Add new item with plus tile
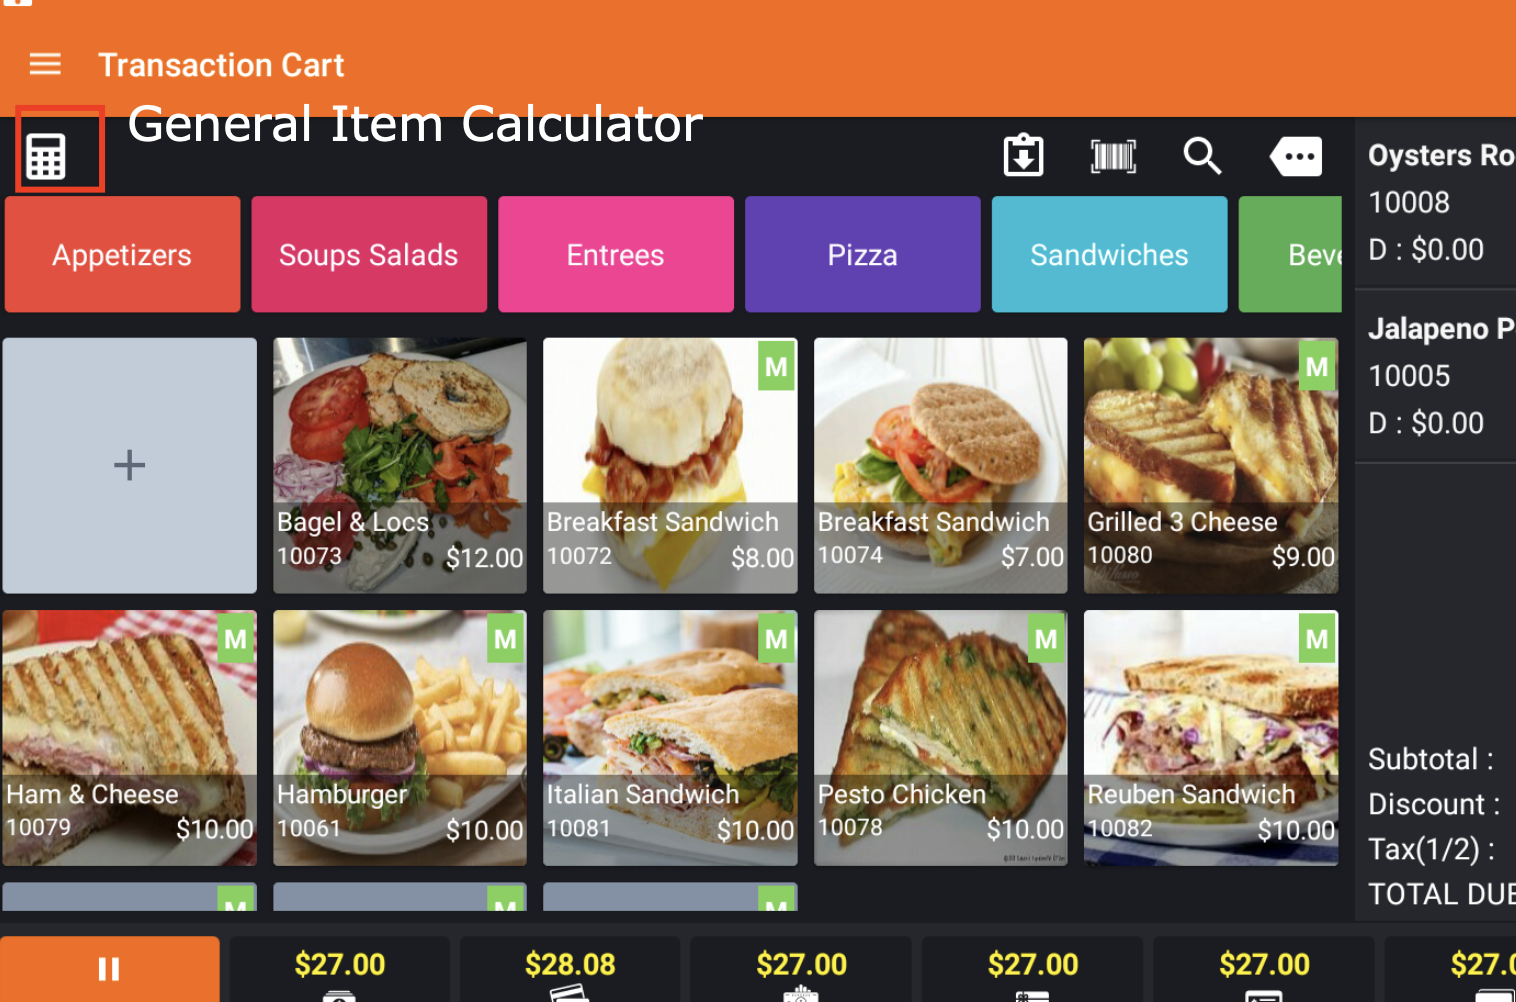This screenshot has width=1516, height=1002. (129, 465)
